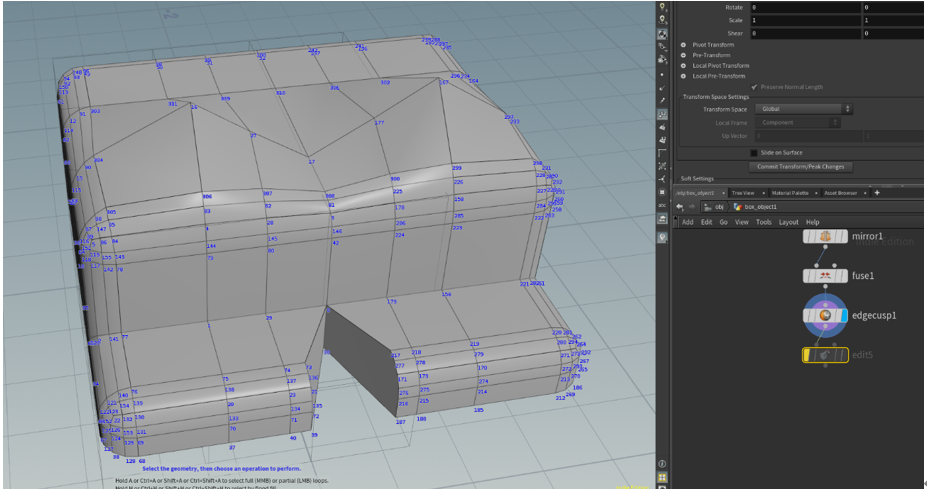Click the edit5 node in network

[x=825, y=355]
